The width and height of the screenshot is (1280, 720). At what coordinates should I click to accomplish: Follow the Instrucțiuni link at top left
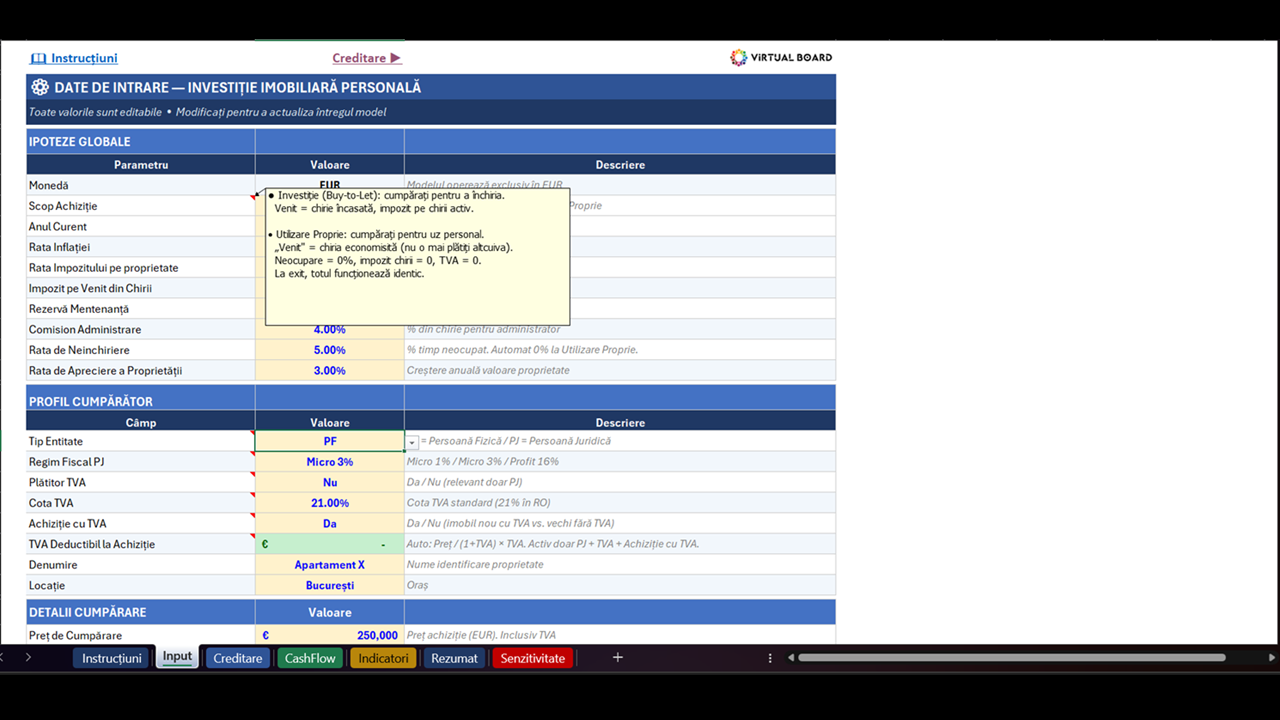click(84, 58)
